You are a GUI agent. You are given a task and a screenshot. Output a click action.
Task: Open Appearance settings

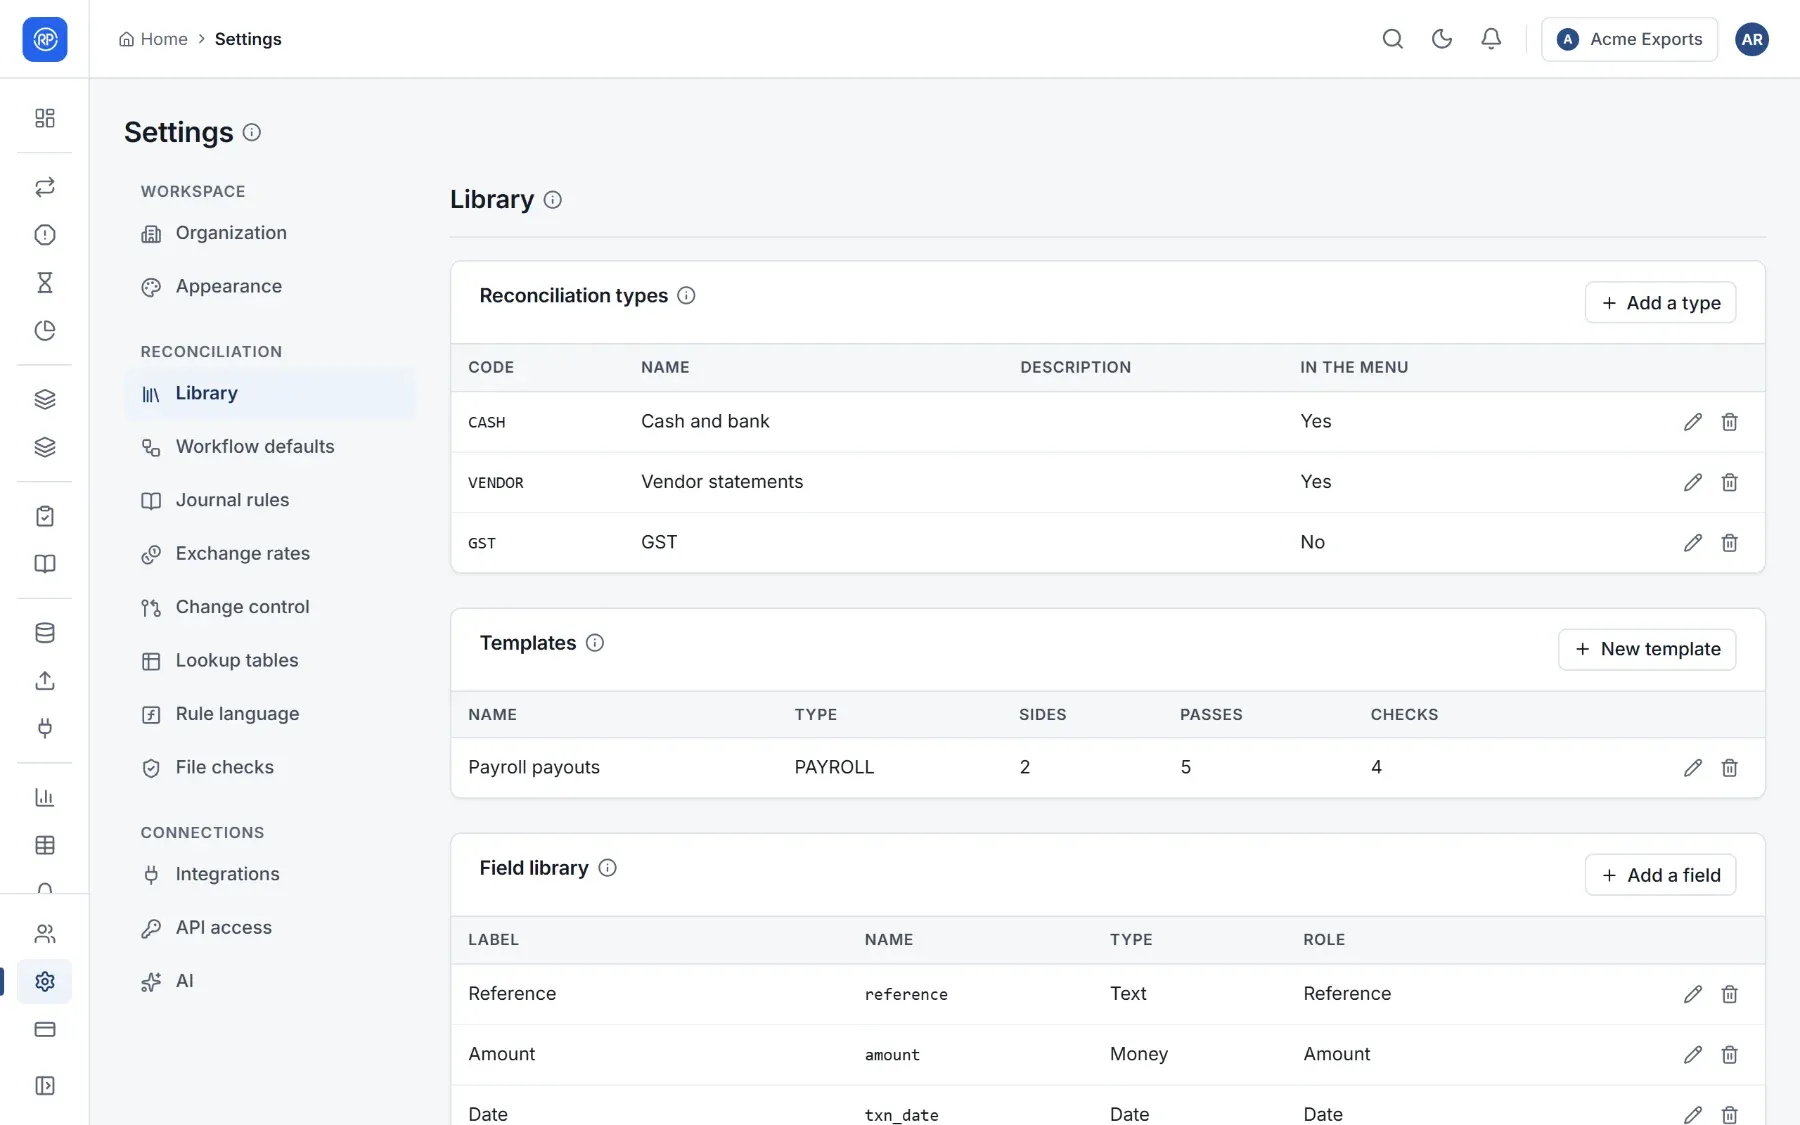point(270,287)
